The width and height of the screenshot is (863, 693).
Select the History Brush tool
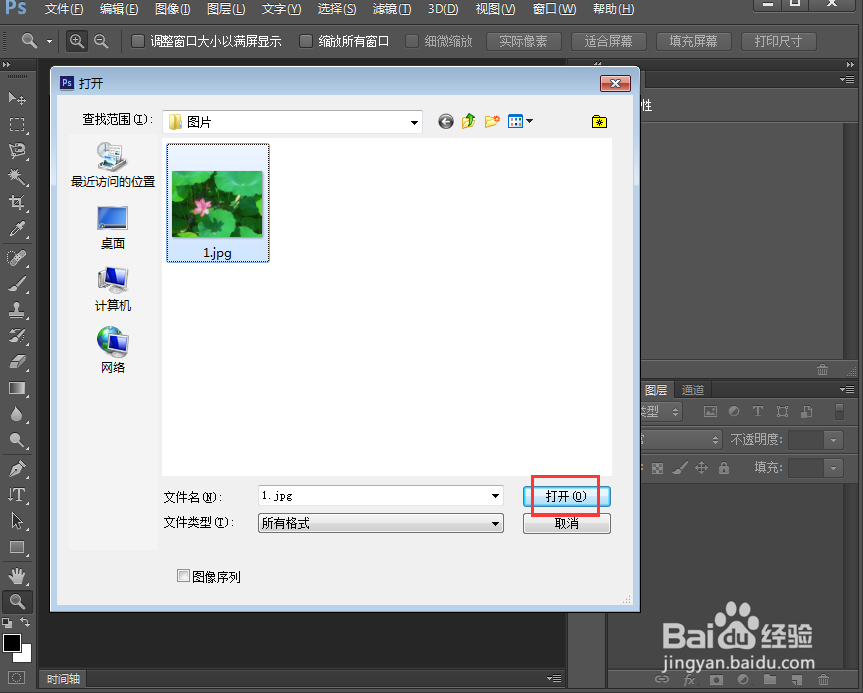[17, 336]
